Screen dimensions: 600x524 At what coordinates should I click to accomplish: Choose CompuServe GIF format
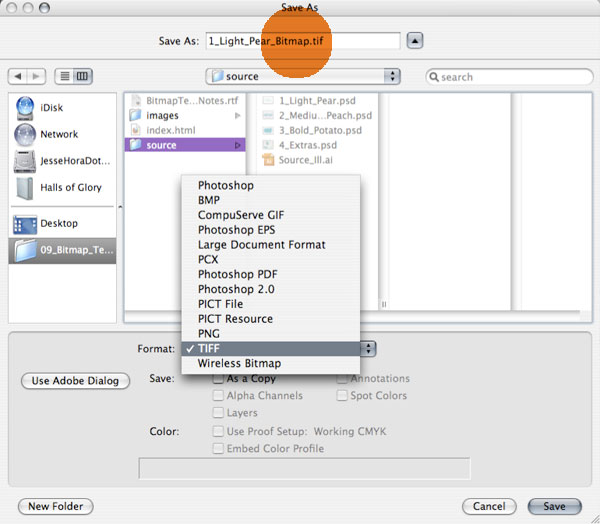coord(271,215)
